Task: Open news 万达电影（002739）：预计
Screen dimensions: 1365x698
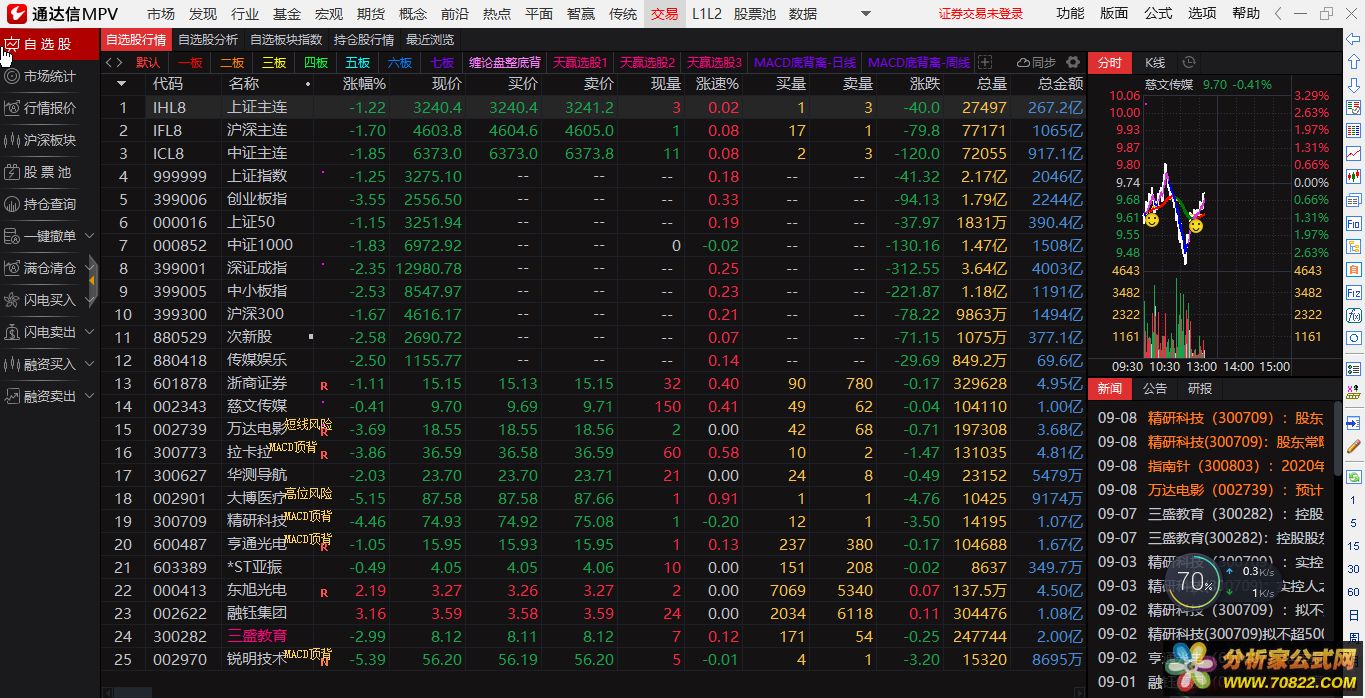Action: [x=1235, y=490]
